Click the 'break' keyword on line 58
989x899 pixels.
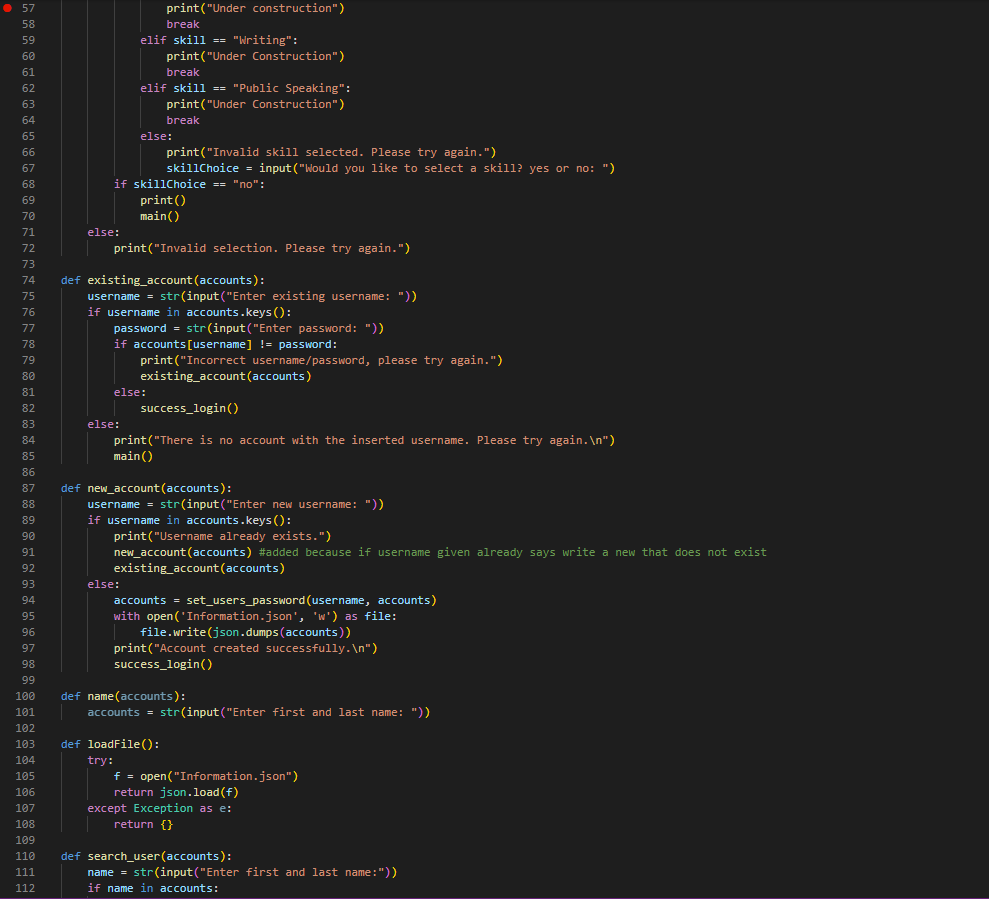pos(183,25)
